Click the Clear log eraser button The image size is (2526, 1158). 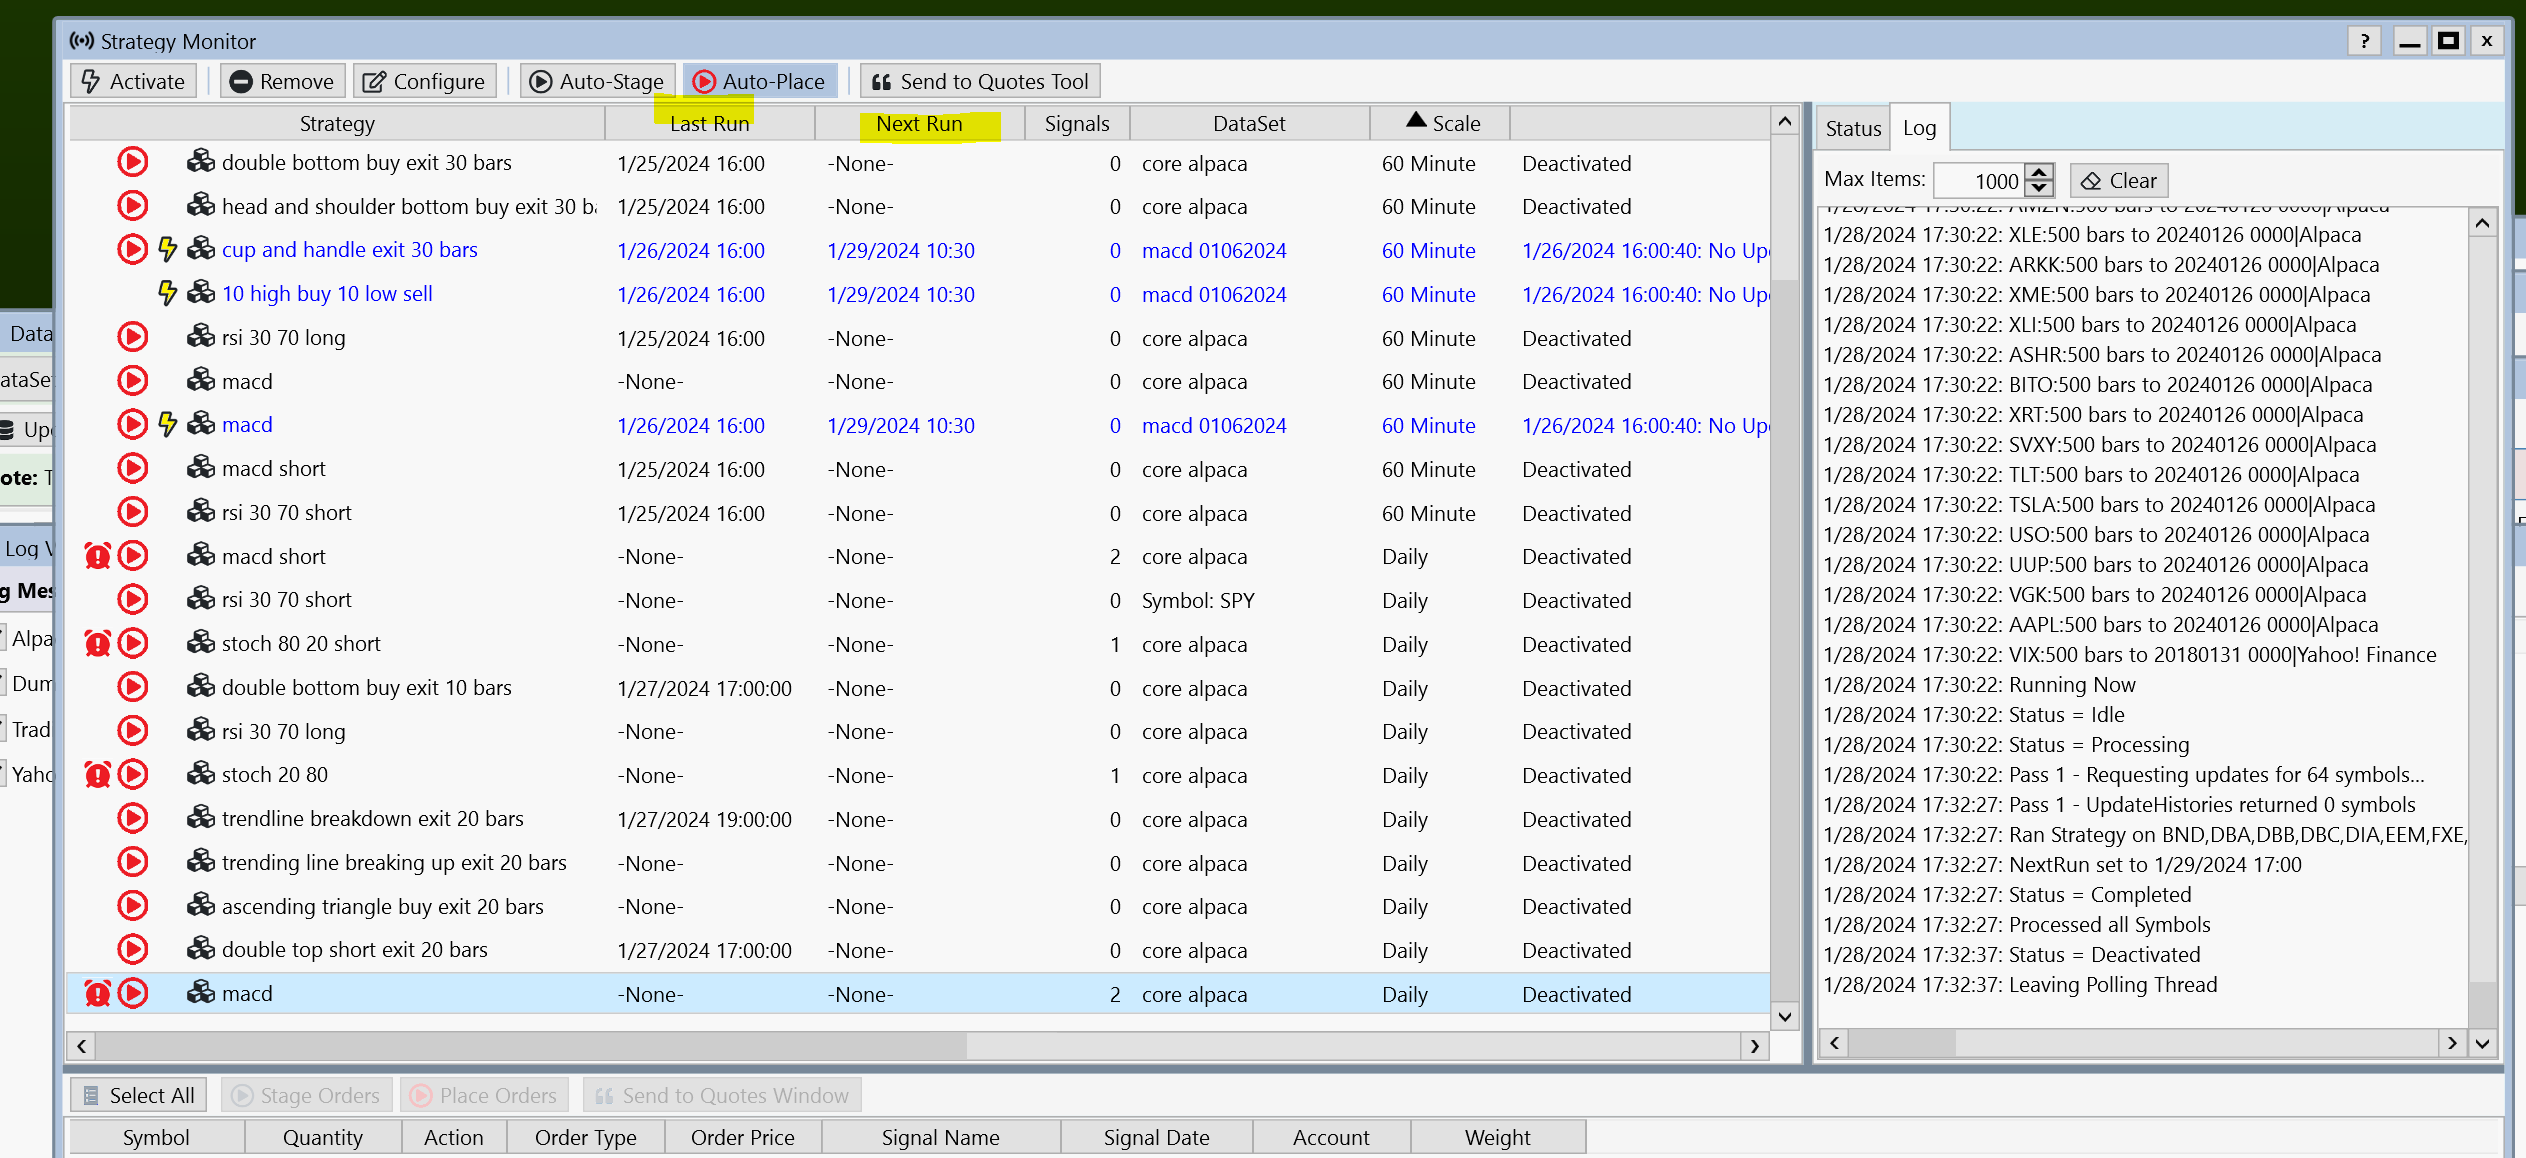tap(2118, 181)
